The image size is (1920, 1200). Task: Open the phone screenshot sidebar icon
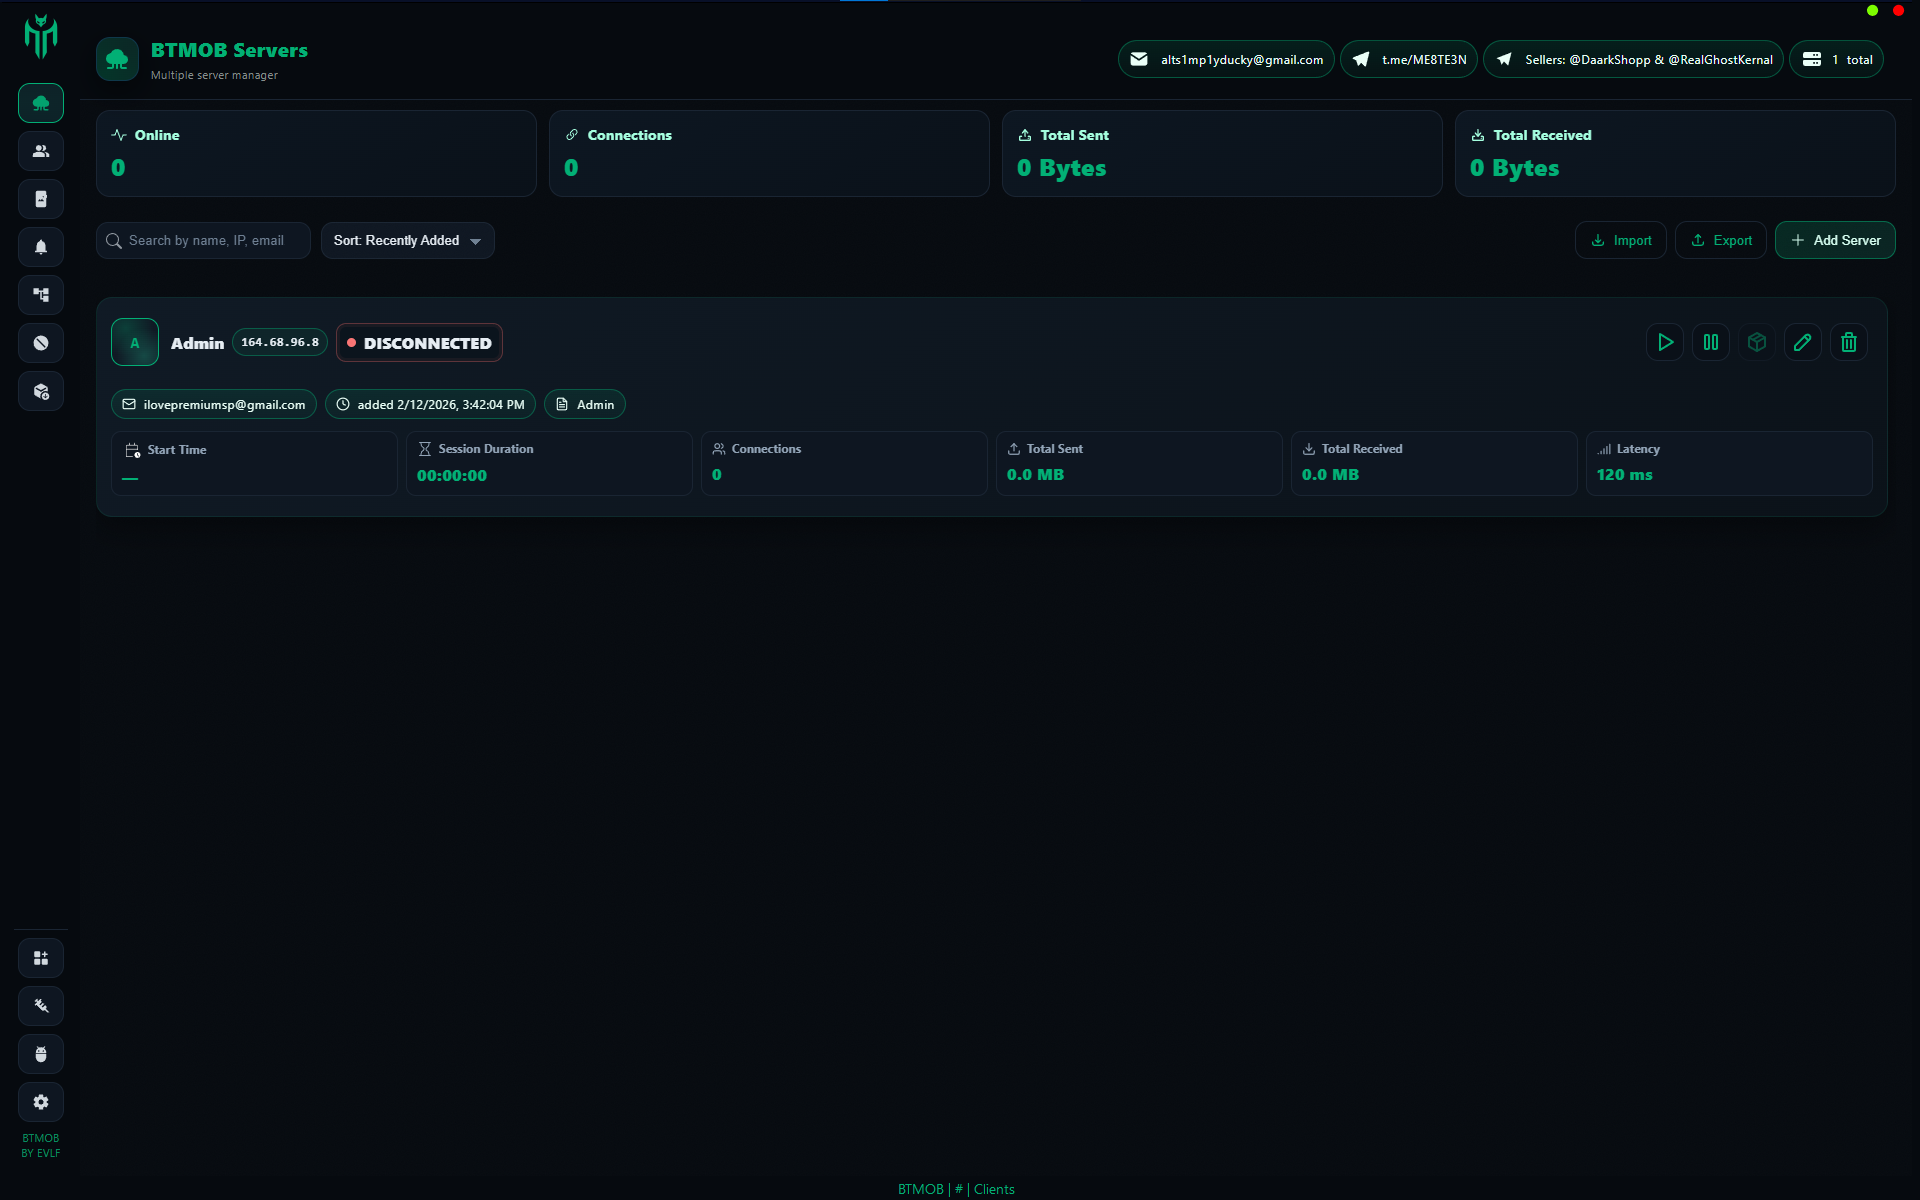[x=41, y=199]
